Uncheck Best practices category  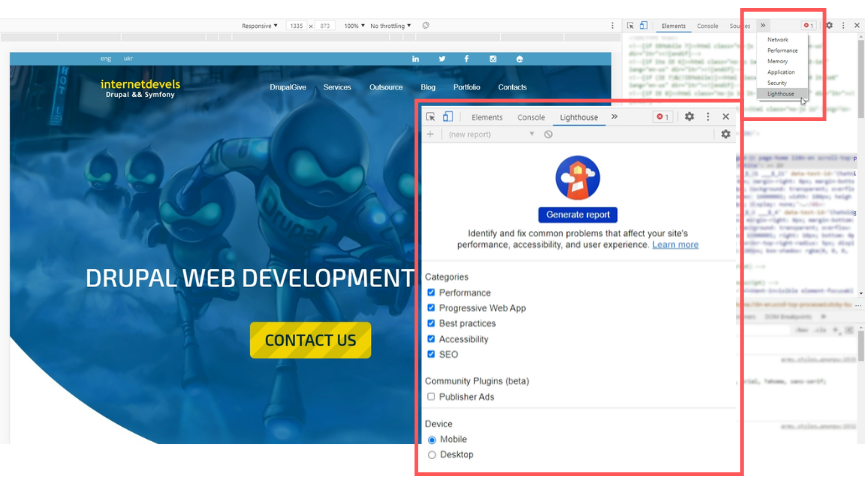coord(431,323)
